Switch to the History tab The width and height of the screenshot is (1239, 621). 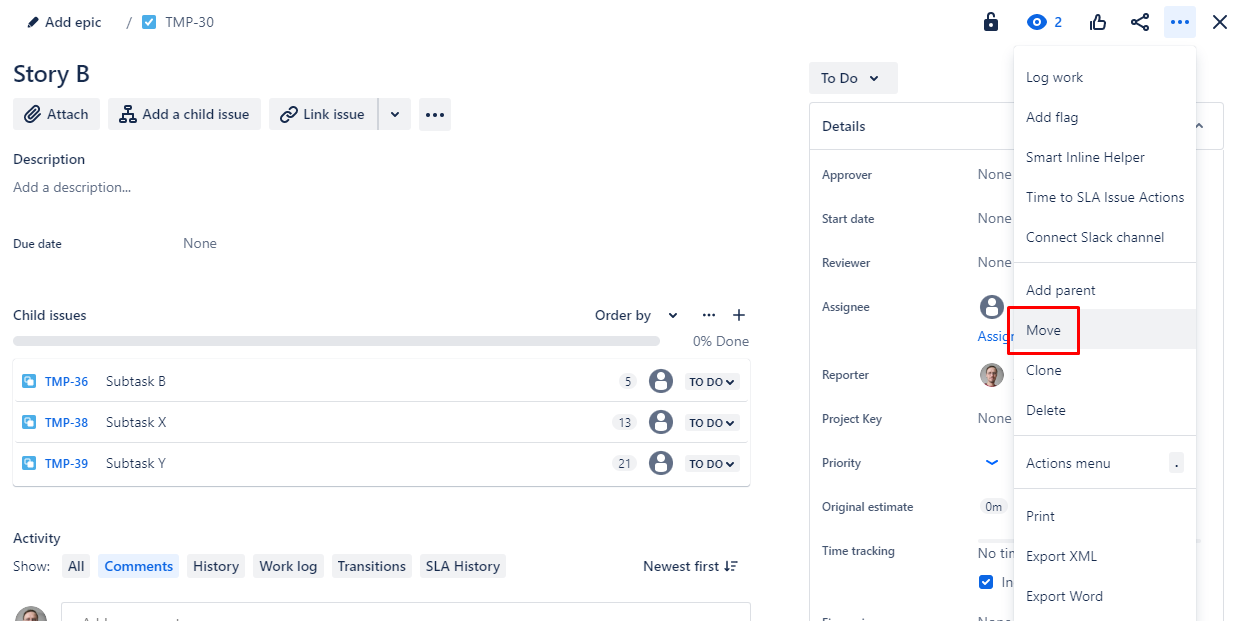(216, 566)
